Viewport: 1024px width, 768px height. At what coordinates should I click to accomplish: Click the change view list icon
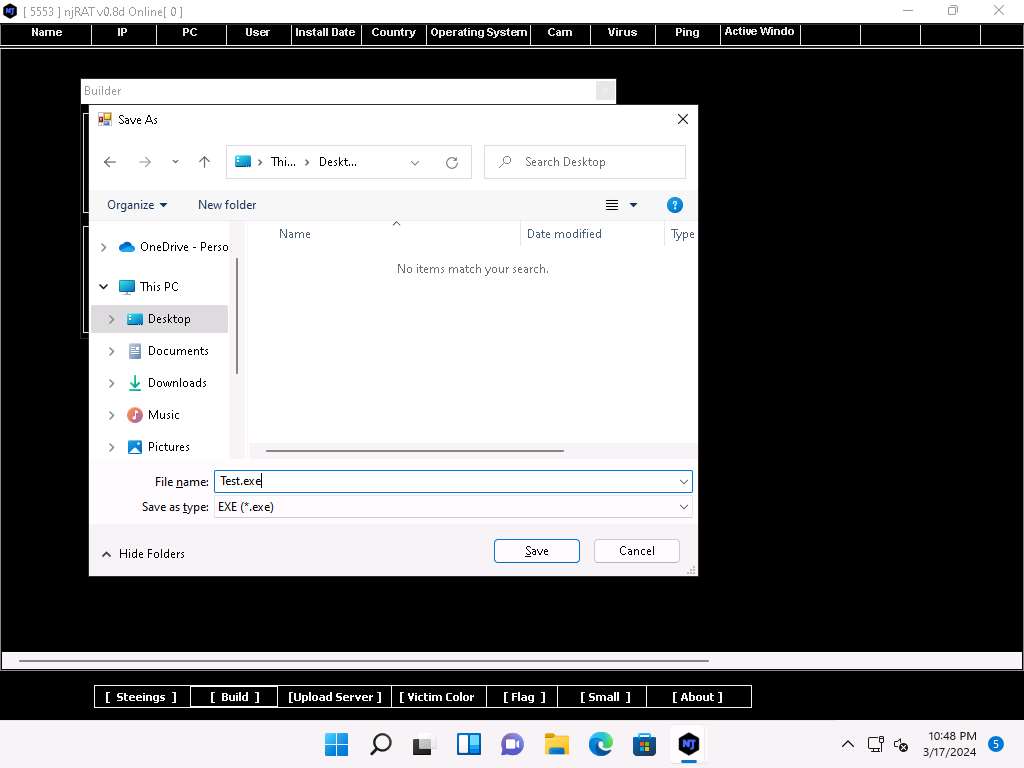(x=612, y=205)
